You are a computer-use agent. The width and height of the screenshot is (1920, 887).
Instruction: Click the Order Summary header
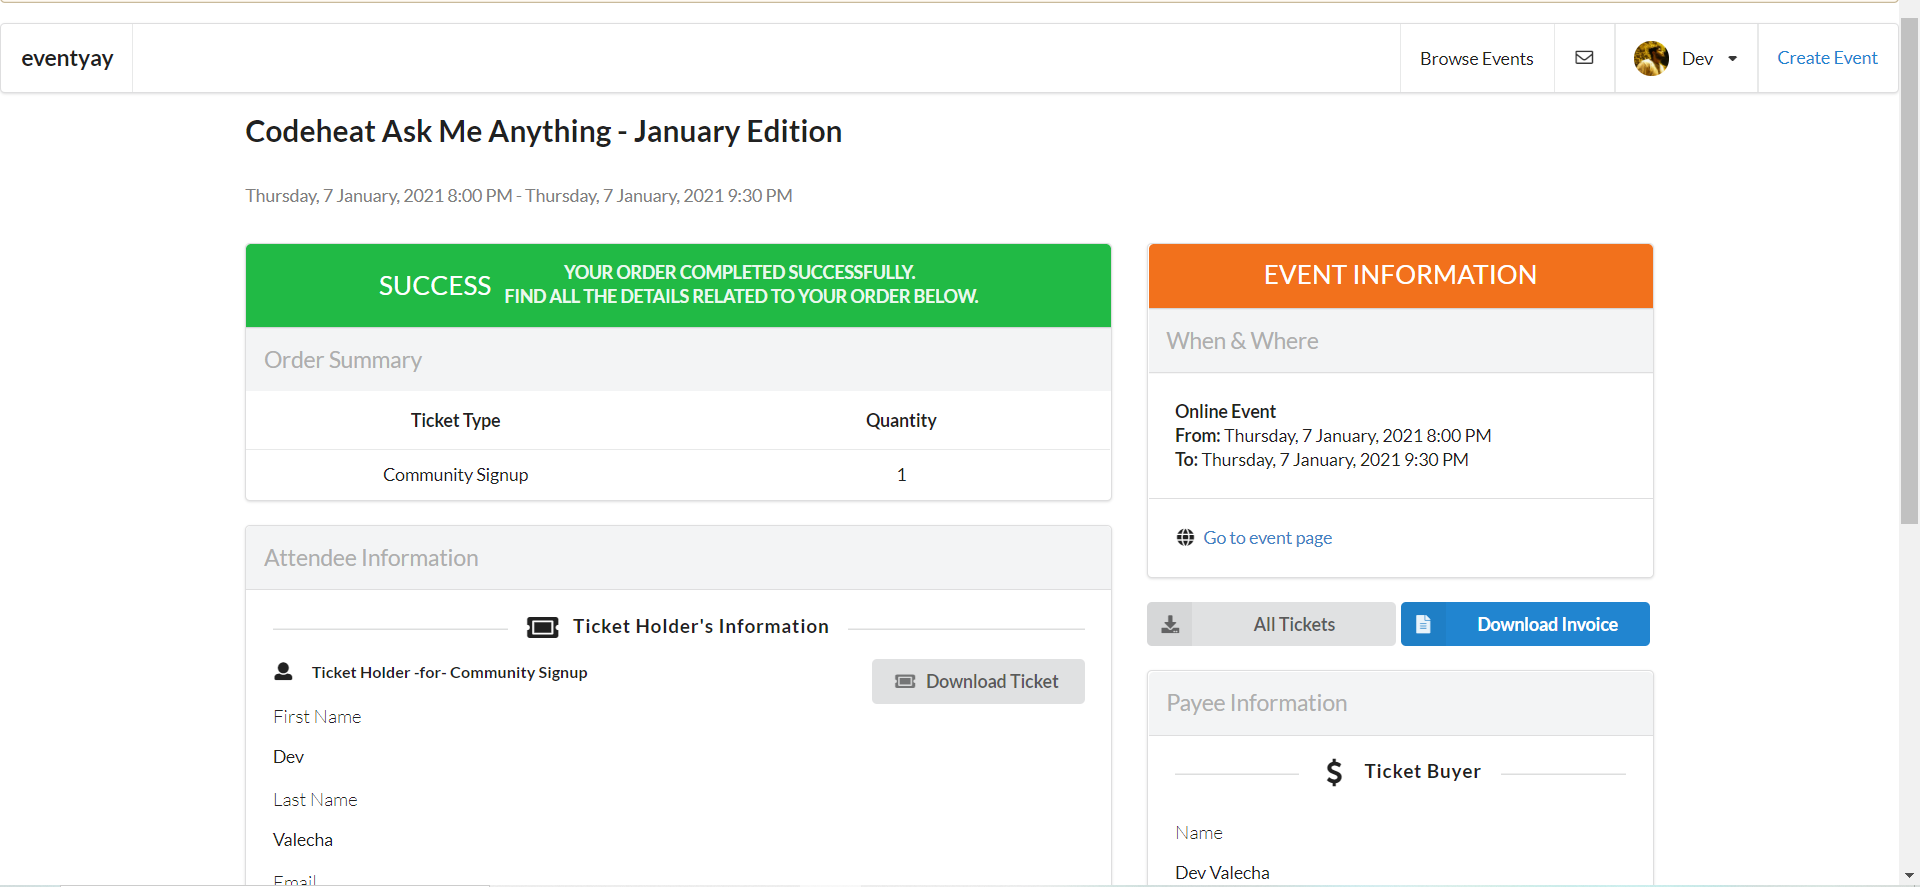(678, 360)
